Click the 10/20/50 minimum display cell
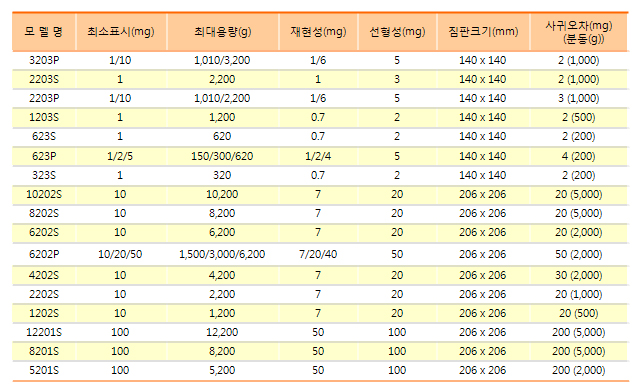This screenshot has height=392, width=640. pos(120,254)
